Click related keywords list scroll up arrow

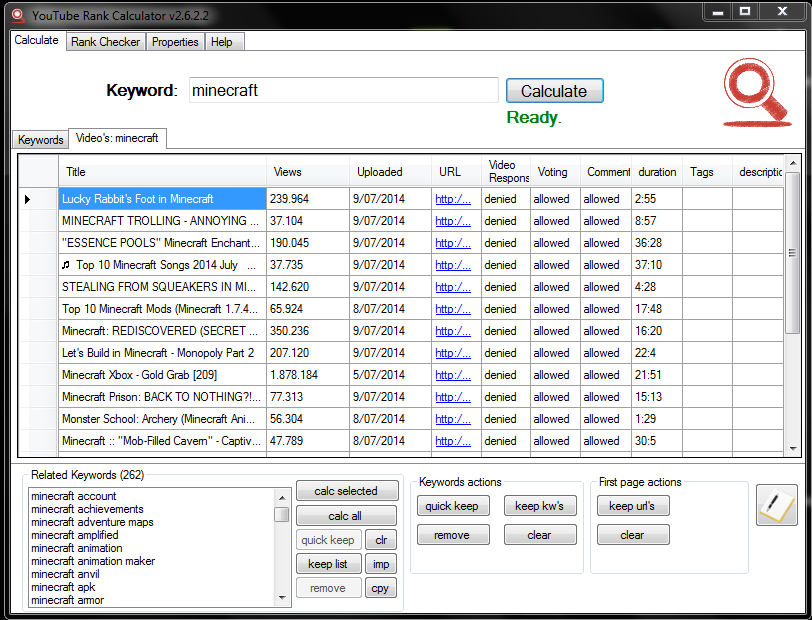282,497
